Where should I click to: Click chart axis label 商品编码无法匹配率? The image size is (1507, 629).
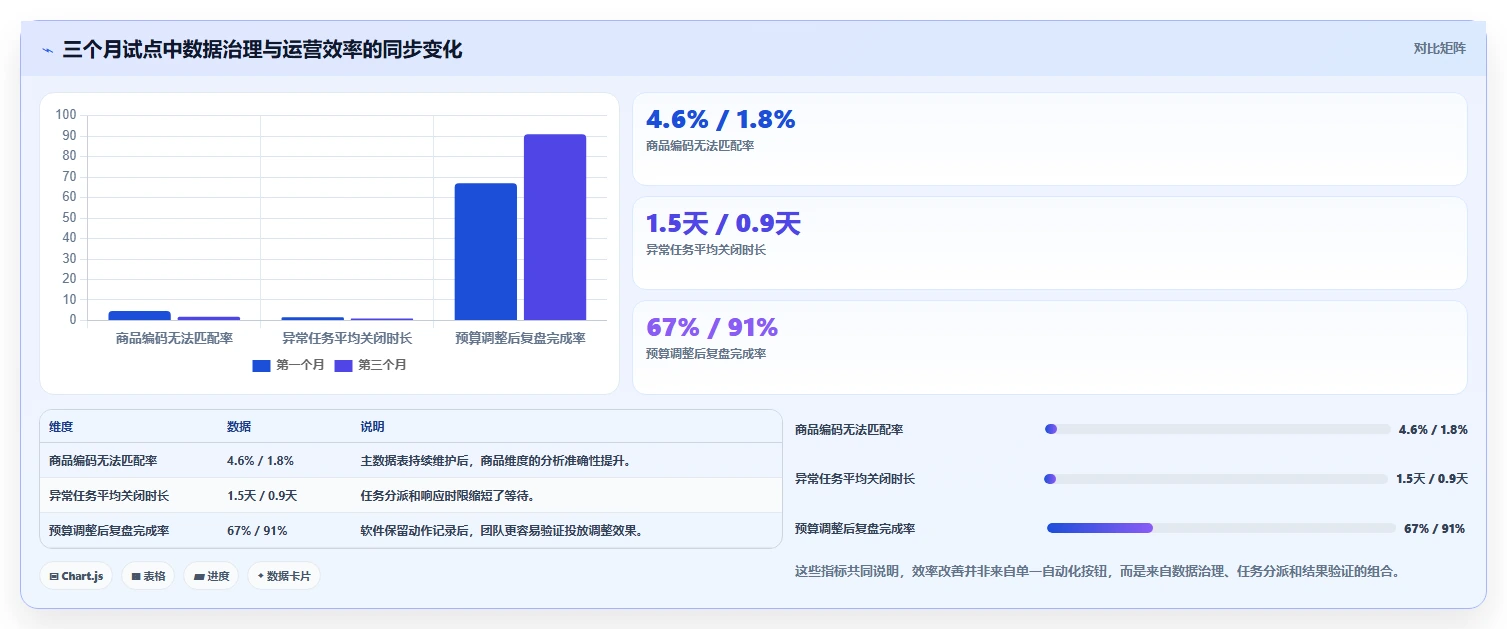174,339
